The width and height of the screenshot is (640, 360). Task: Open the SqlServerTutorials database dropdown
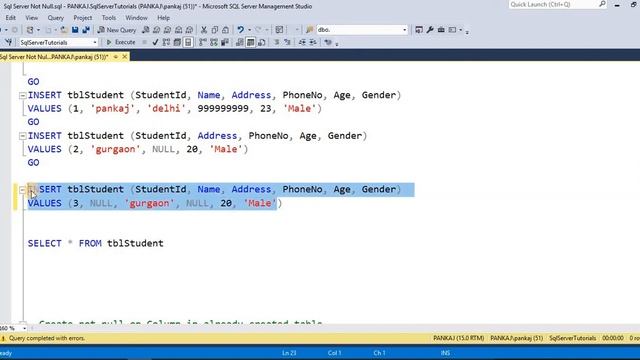pos(95,42)
